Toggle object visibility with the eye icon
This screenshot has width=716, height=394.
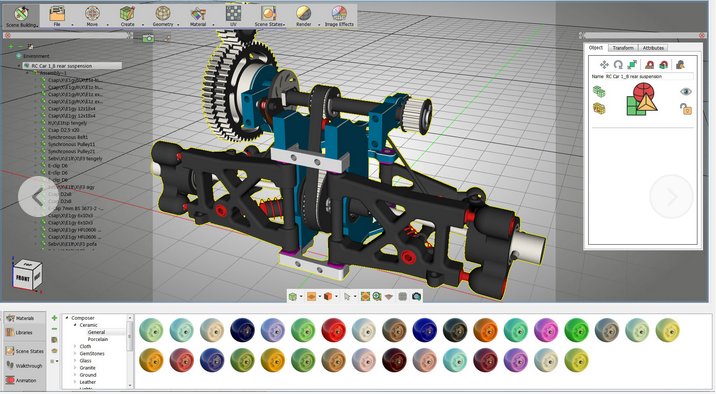pos(685,92)
